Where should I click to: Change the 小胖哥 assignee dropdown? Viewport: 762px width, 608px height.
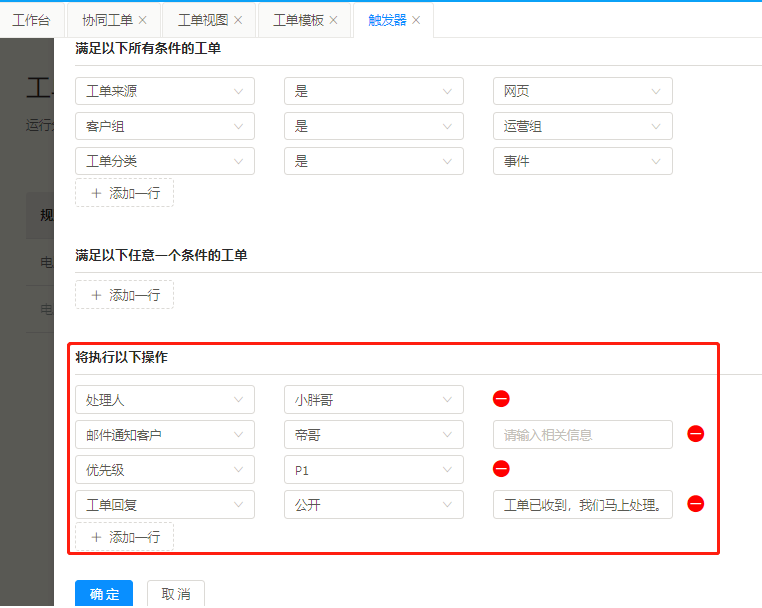(373, 399)
